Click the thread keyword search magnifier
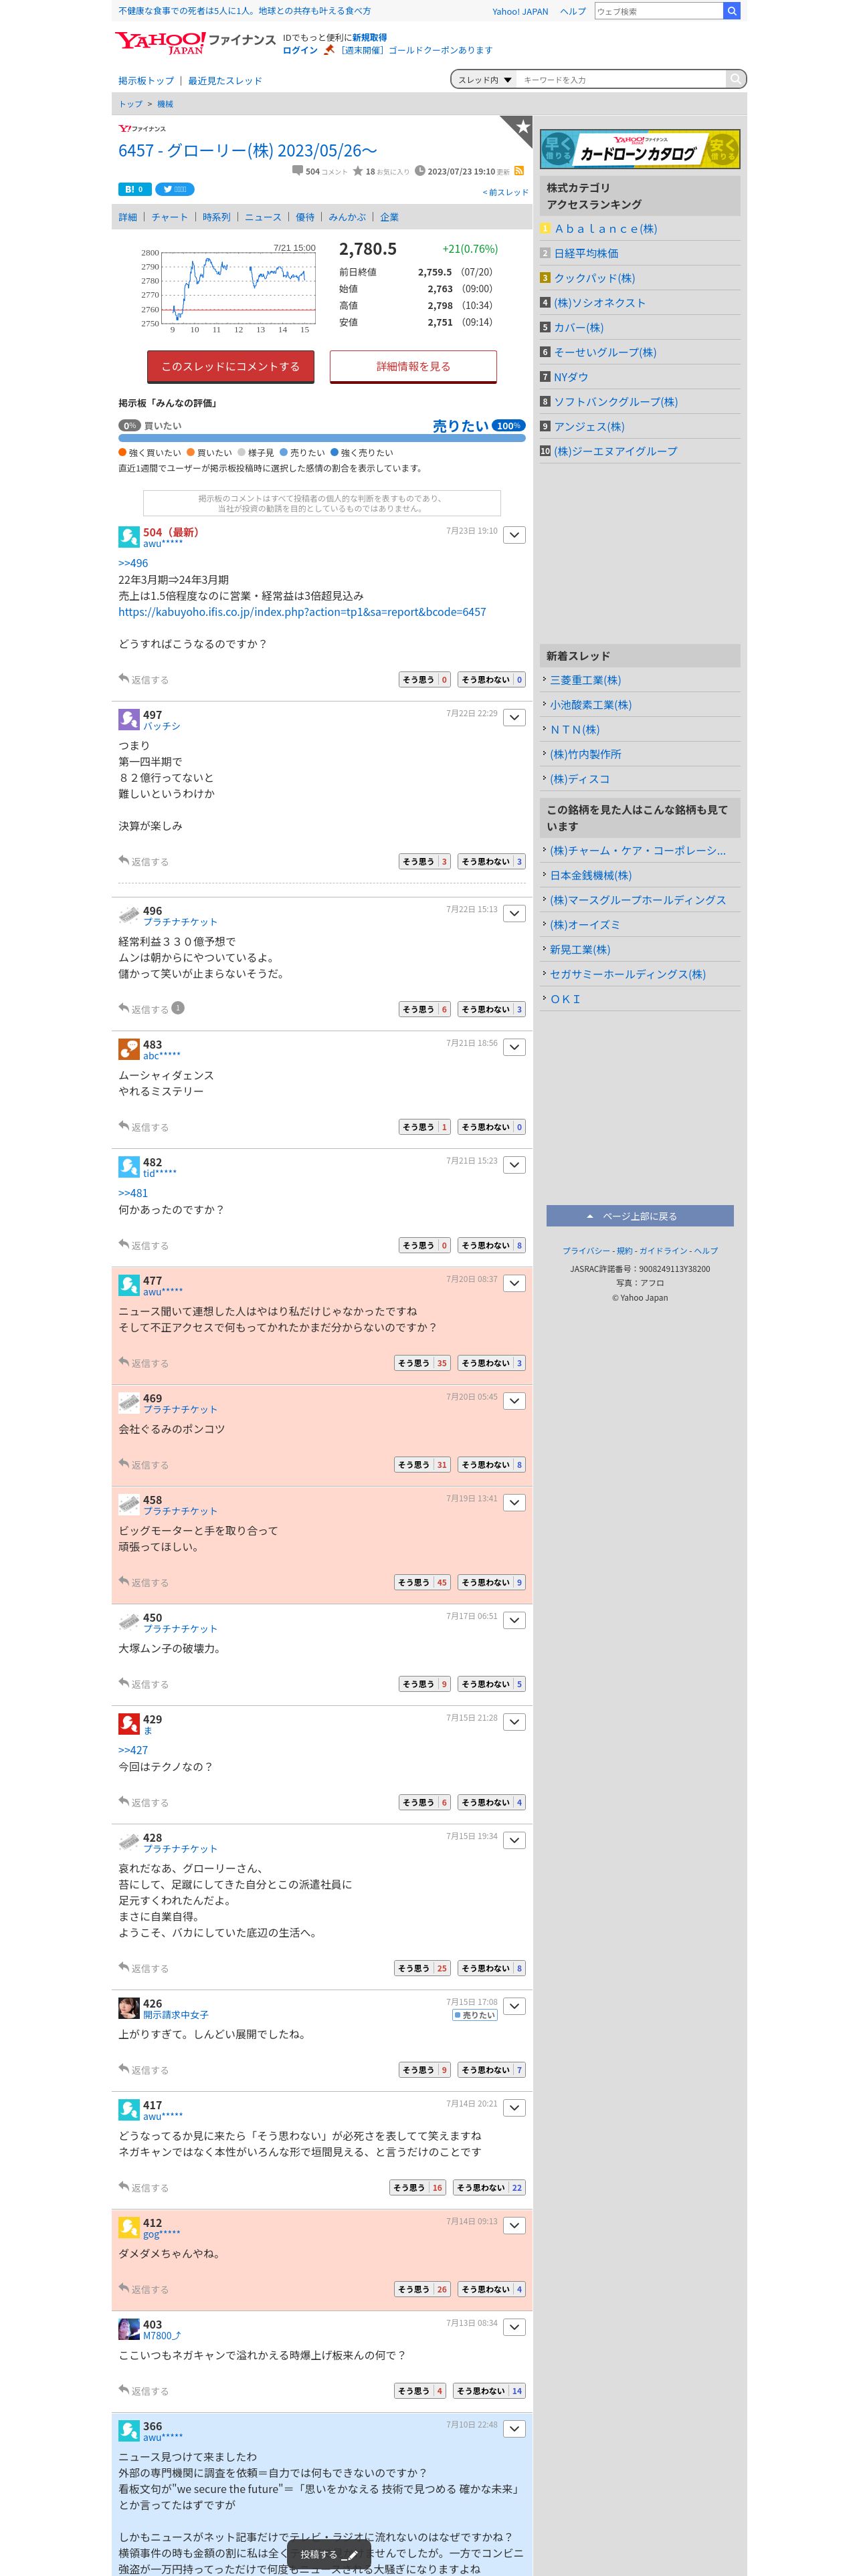 click(735, 79)
